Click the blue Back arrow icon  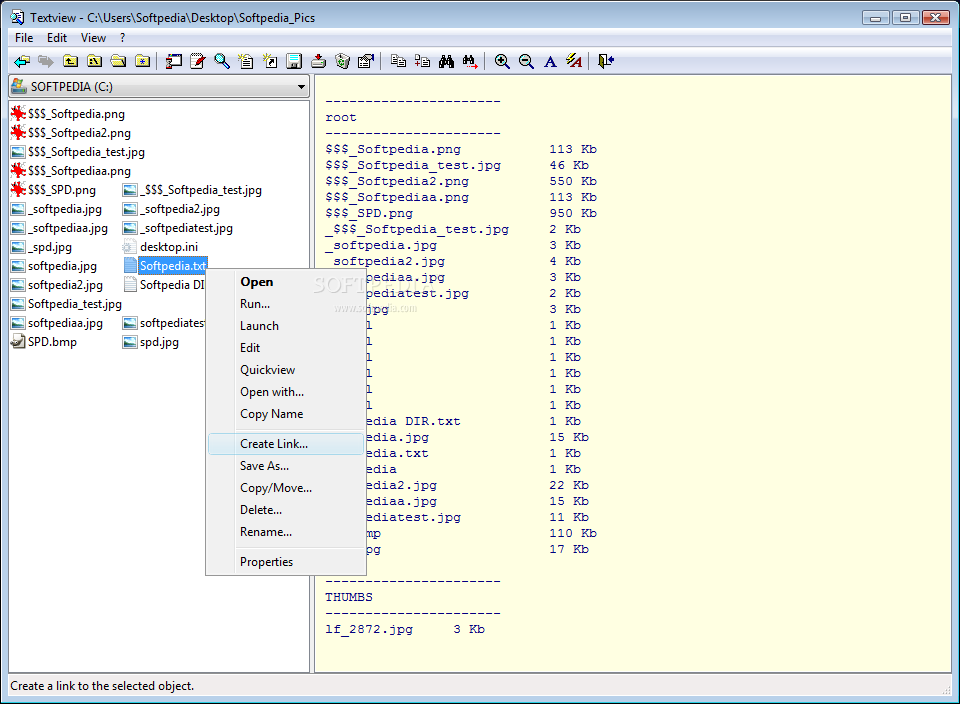click(x=22, y=61)
